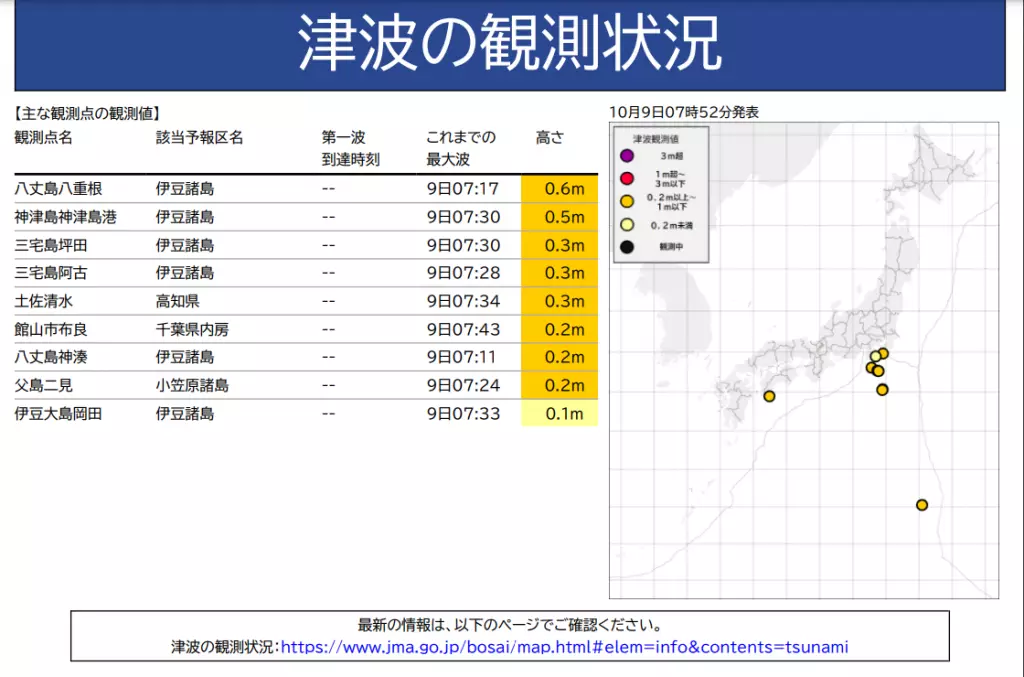The image size is (1024, 677).
Task: Click the pale yellow marker on the map
Action: click(x=875, y=356)
